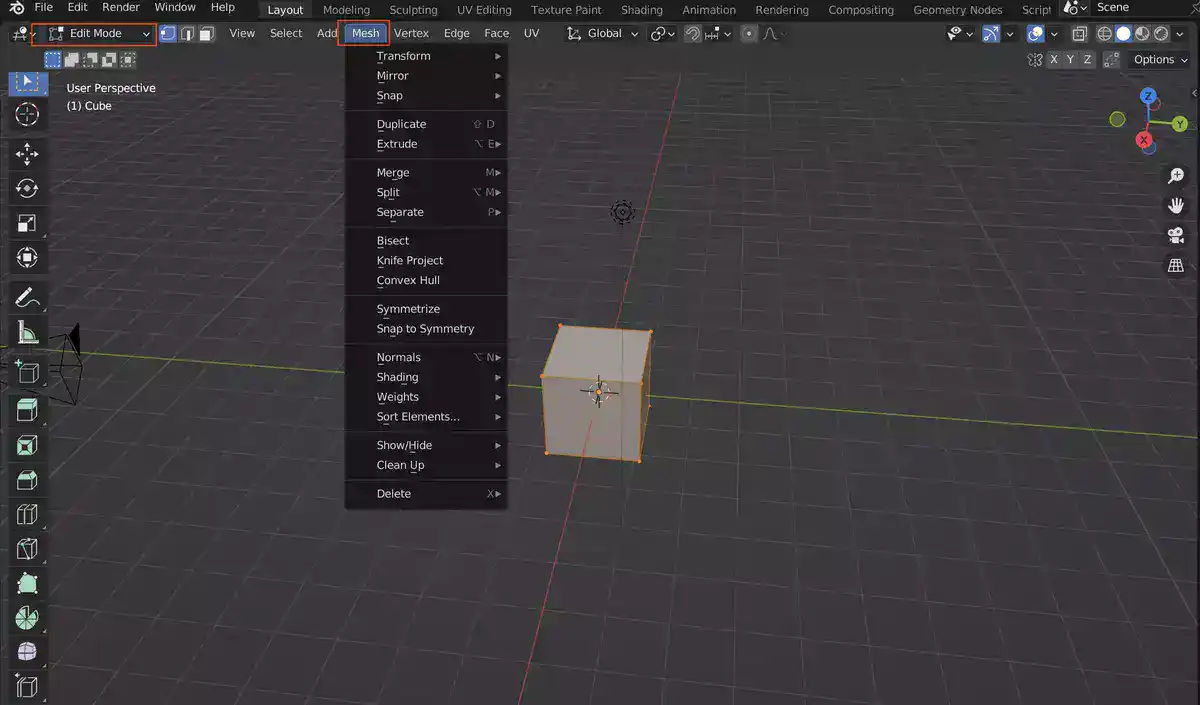The width and height of the screenshot is (1200, 705).
Task: Enable edge select mode
Action: [187, 33]
